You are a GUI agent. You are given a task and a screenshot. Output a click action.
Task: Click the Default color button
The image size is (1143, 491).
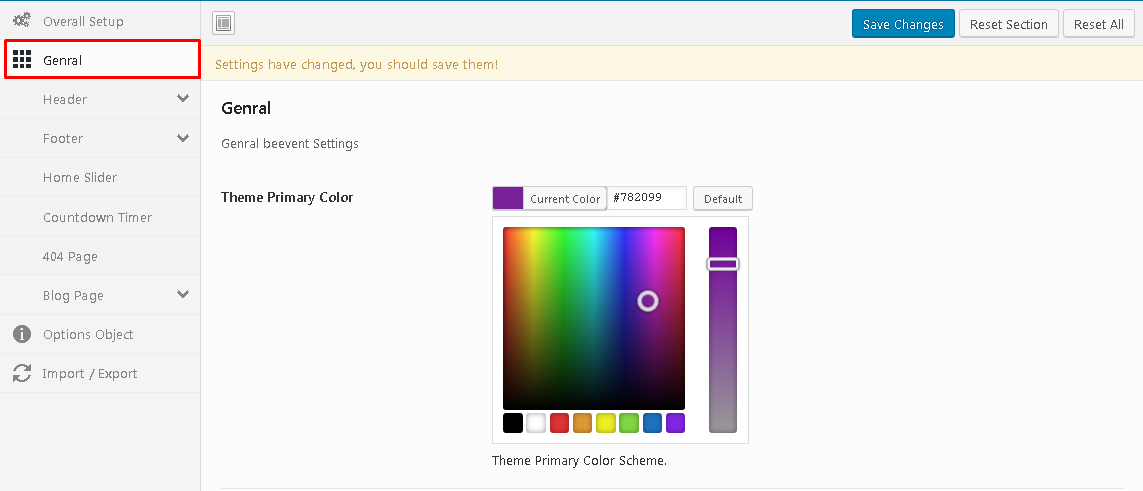722,199
